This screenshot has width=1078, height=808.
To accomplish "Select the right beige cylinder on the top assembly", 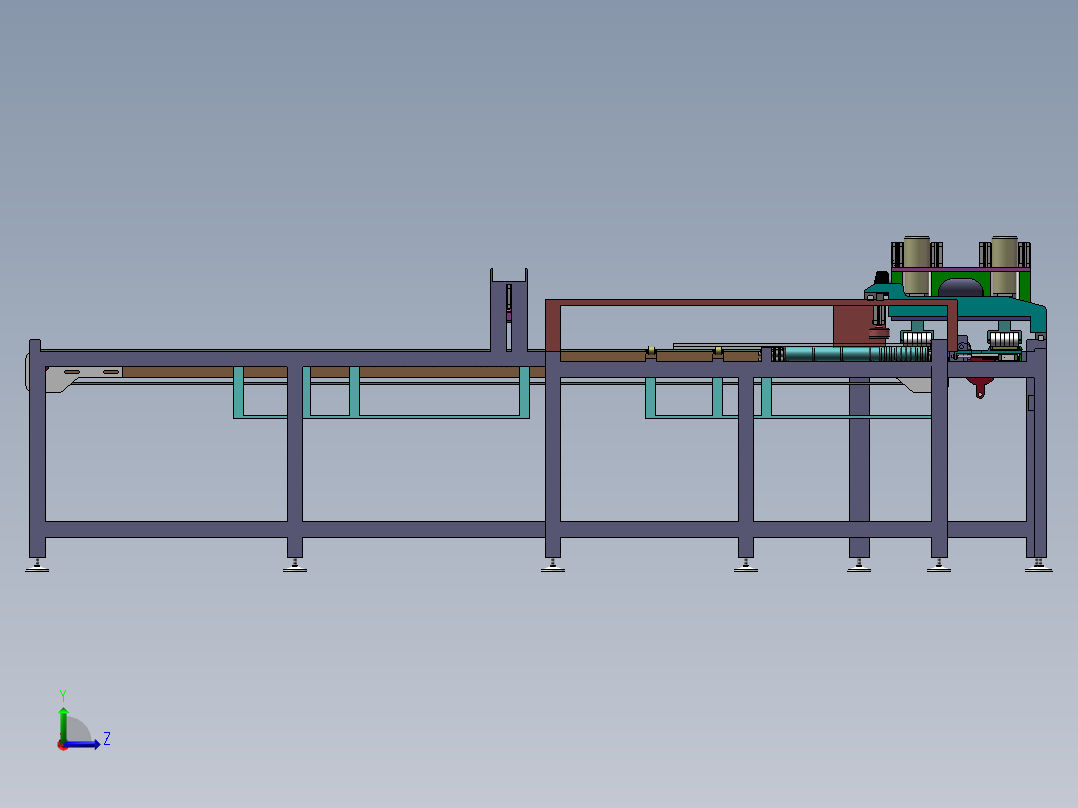I will pos(1004,265).
